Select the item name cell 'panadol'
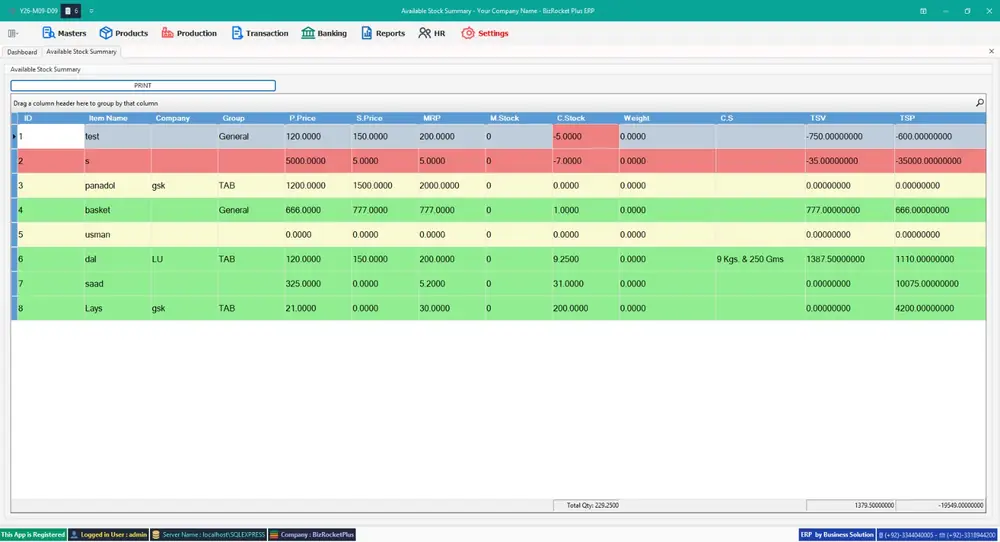The width and height of the screenshot is (1000, 542). [x=118, y=186]
